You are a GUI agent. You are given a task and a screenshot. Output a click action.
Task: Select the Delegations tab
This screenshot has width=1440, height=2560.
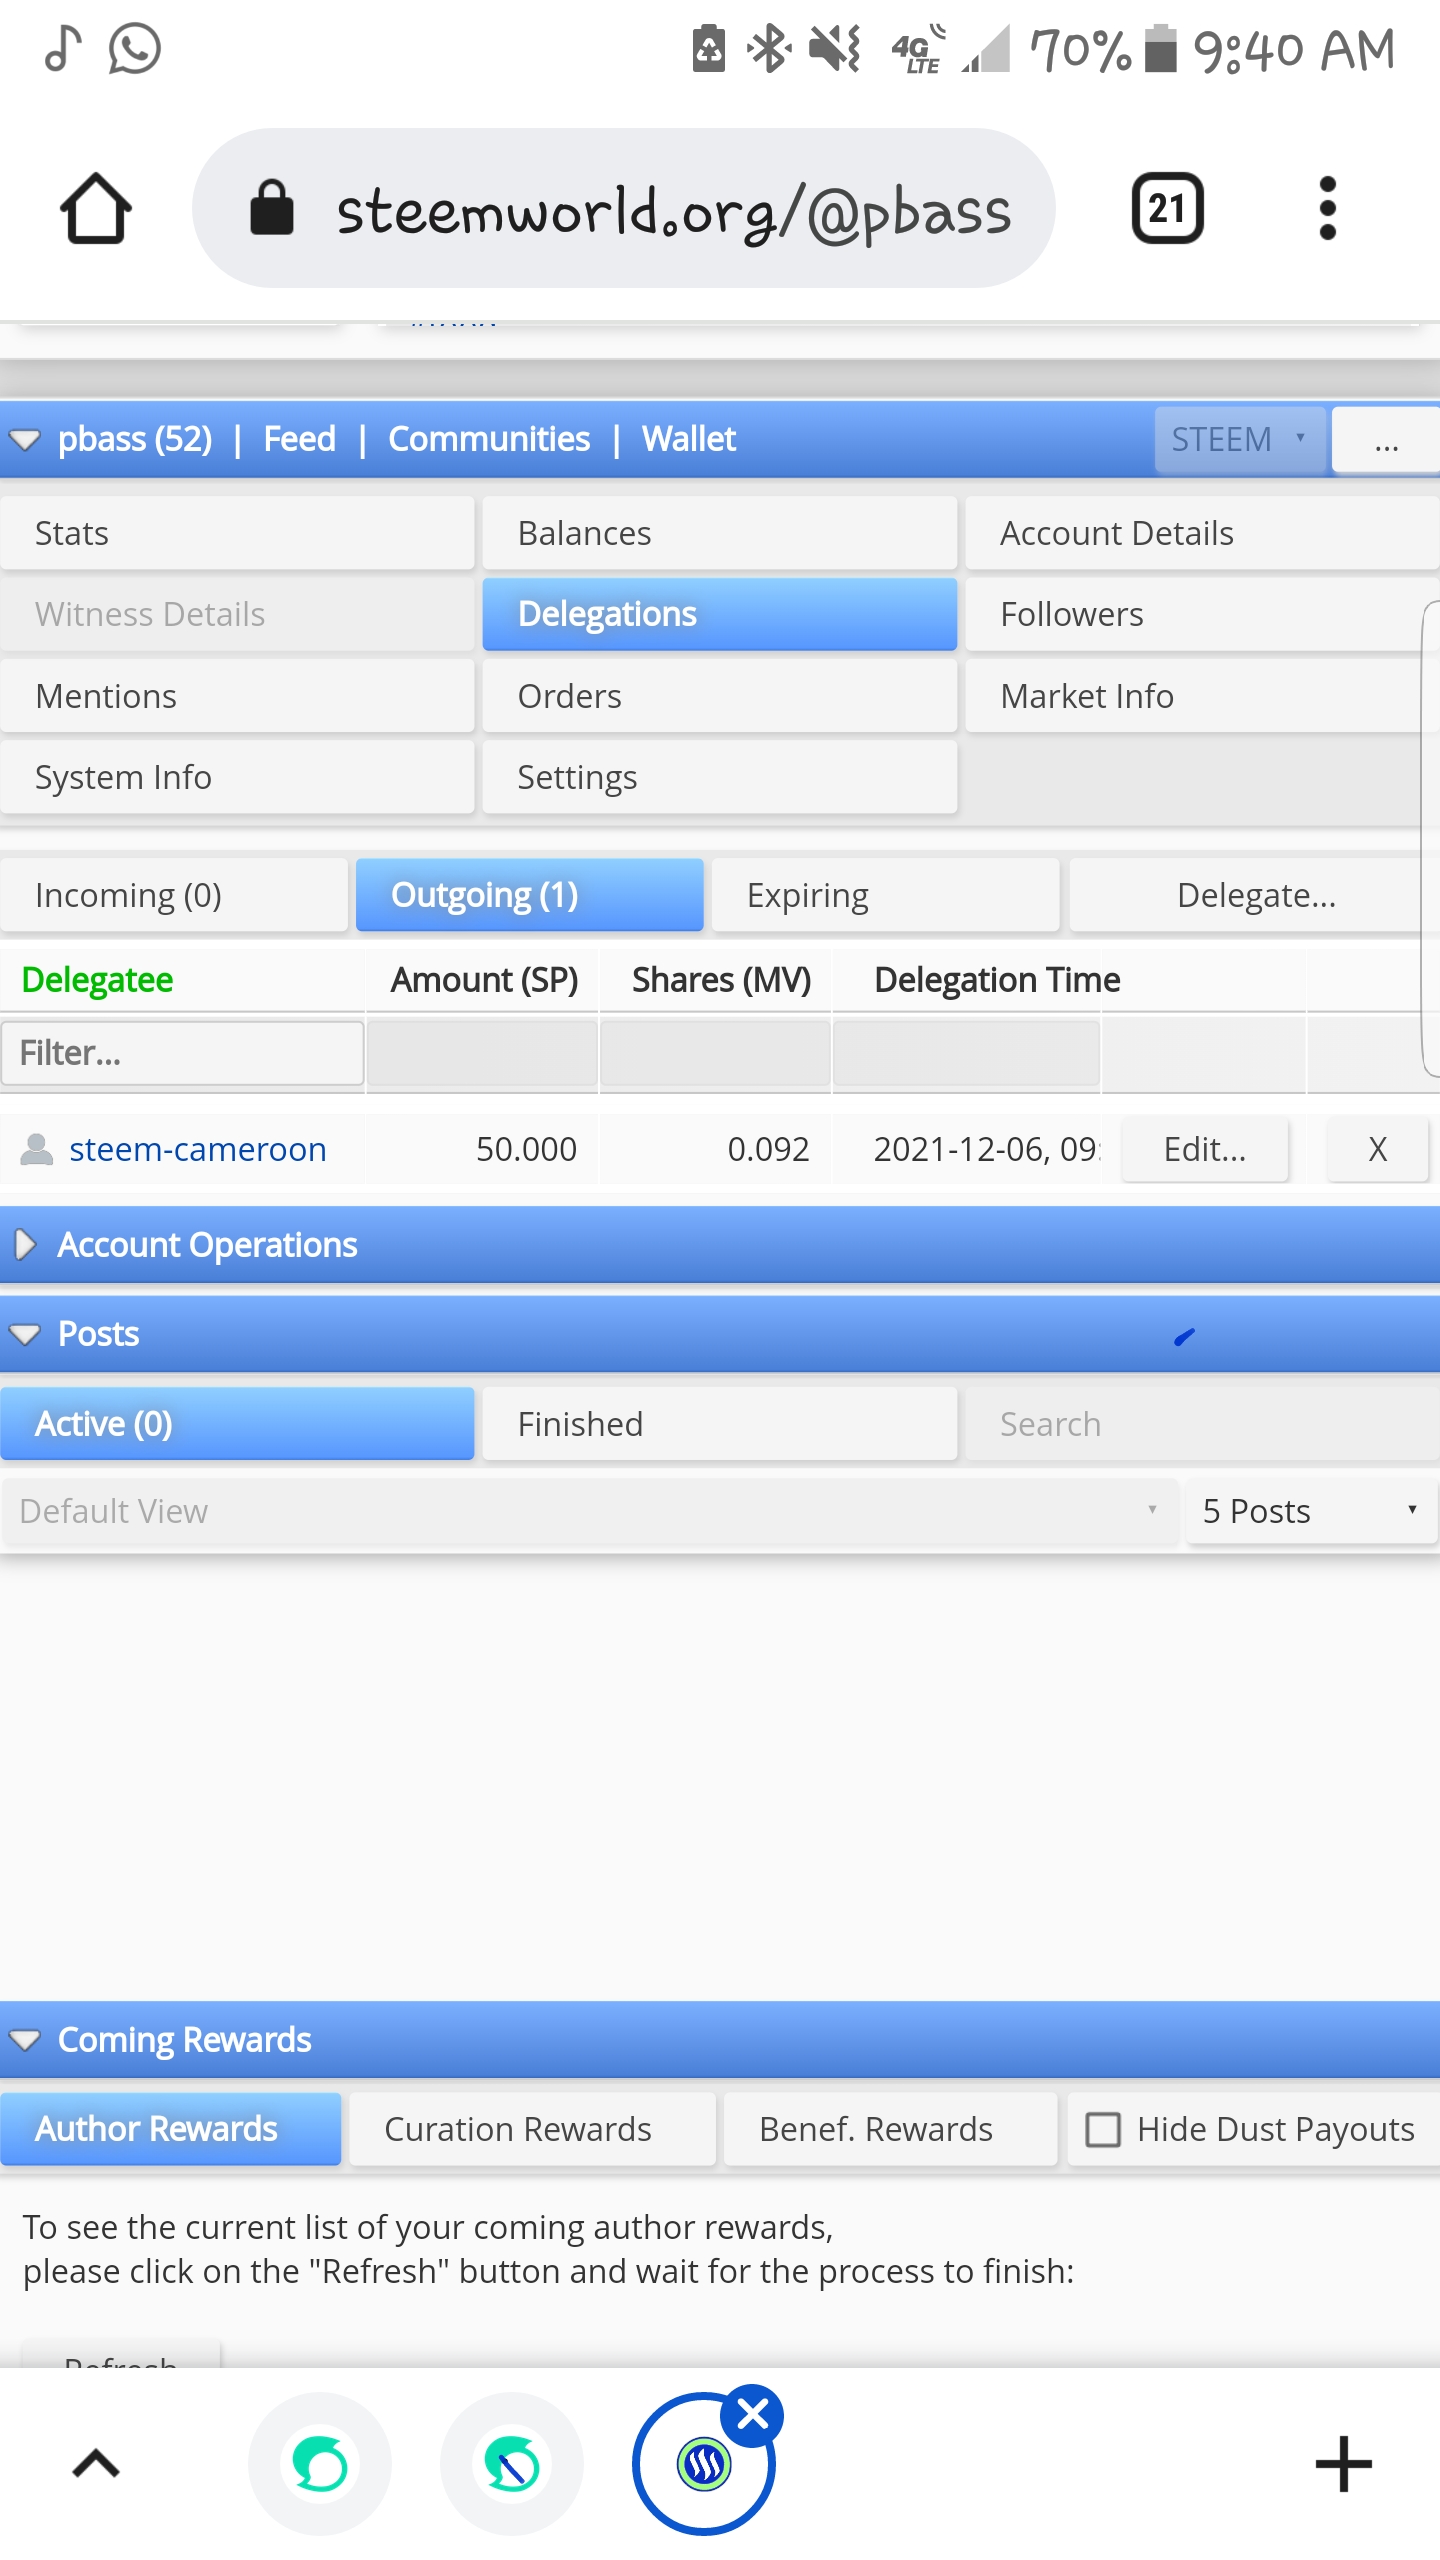[x=720, y=614]
